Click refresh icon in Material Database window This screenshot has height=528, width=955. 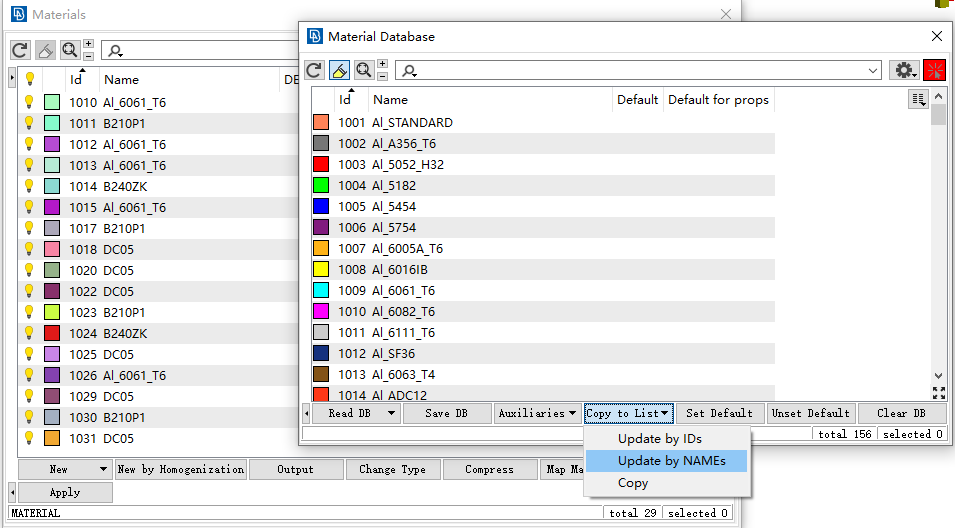(x=314, y=71)
